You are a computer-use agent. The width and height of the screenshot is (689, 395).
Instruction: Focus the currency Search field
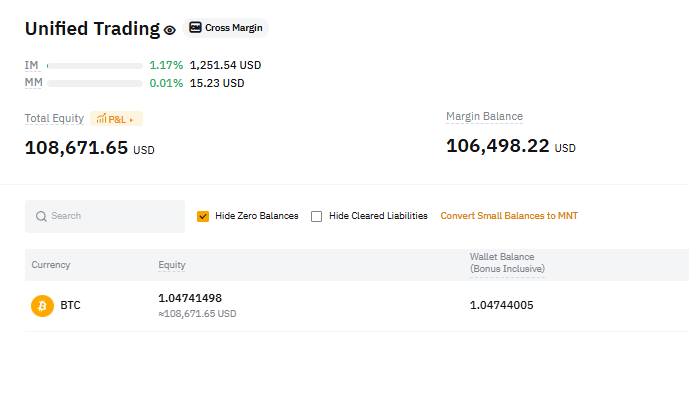pyautogui.click(x=105, y=216)
